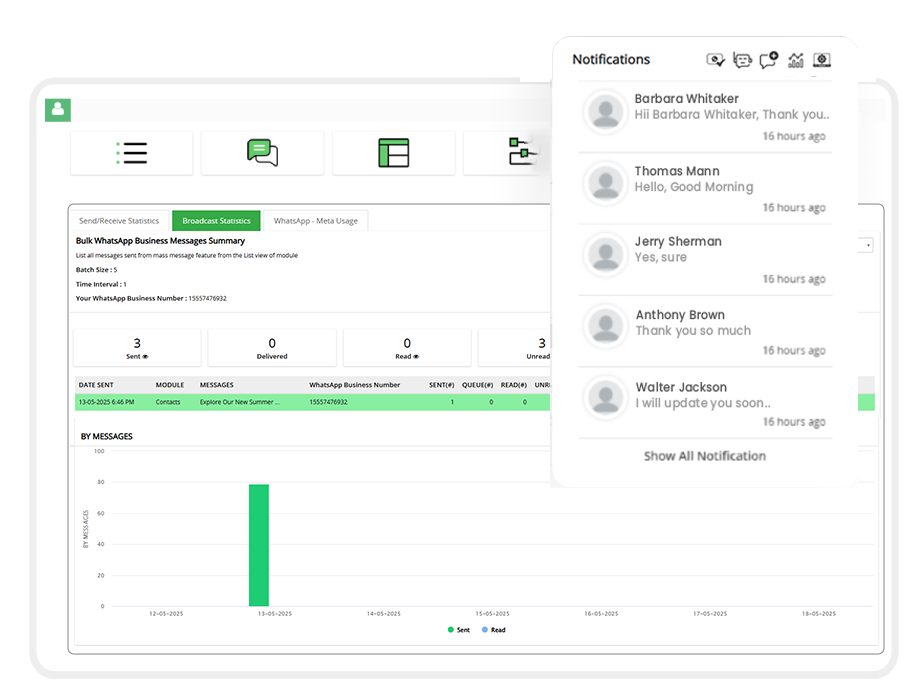Open the bulleted list view tile

[131, 153]
